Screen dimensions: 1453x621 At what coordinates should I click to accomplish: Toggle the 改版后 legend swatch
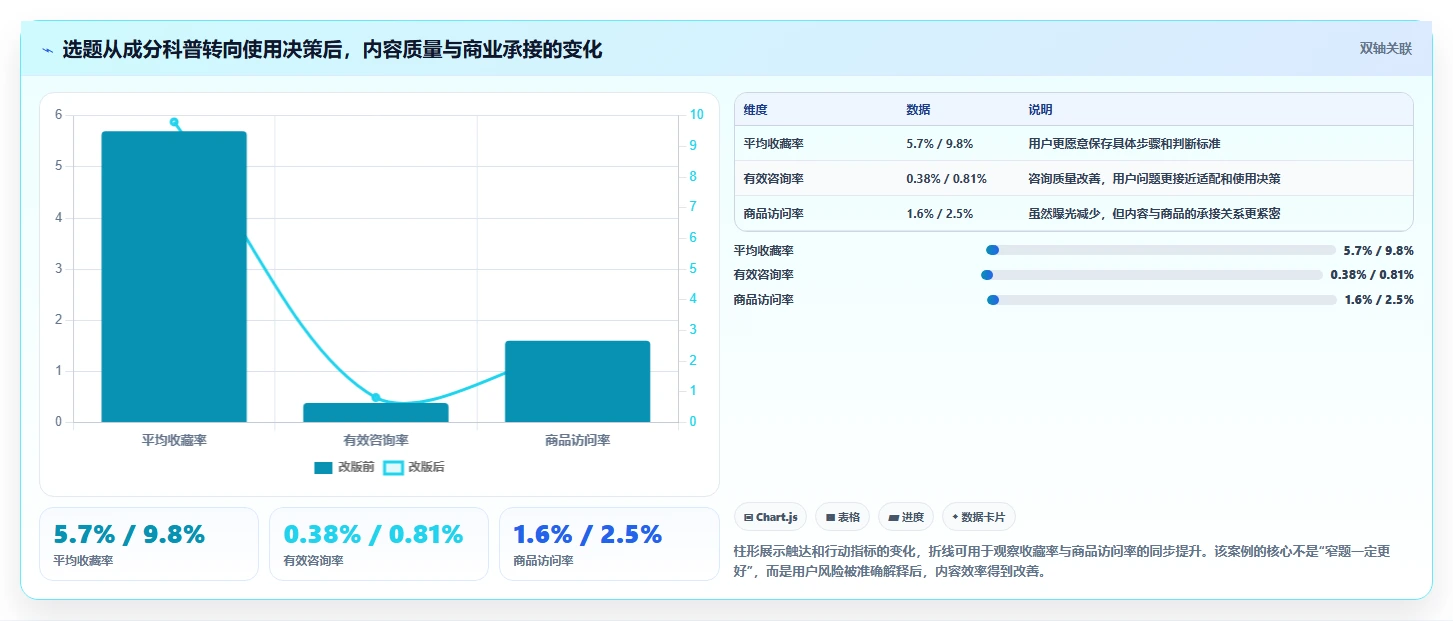coord(394,467)
